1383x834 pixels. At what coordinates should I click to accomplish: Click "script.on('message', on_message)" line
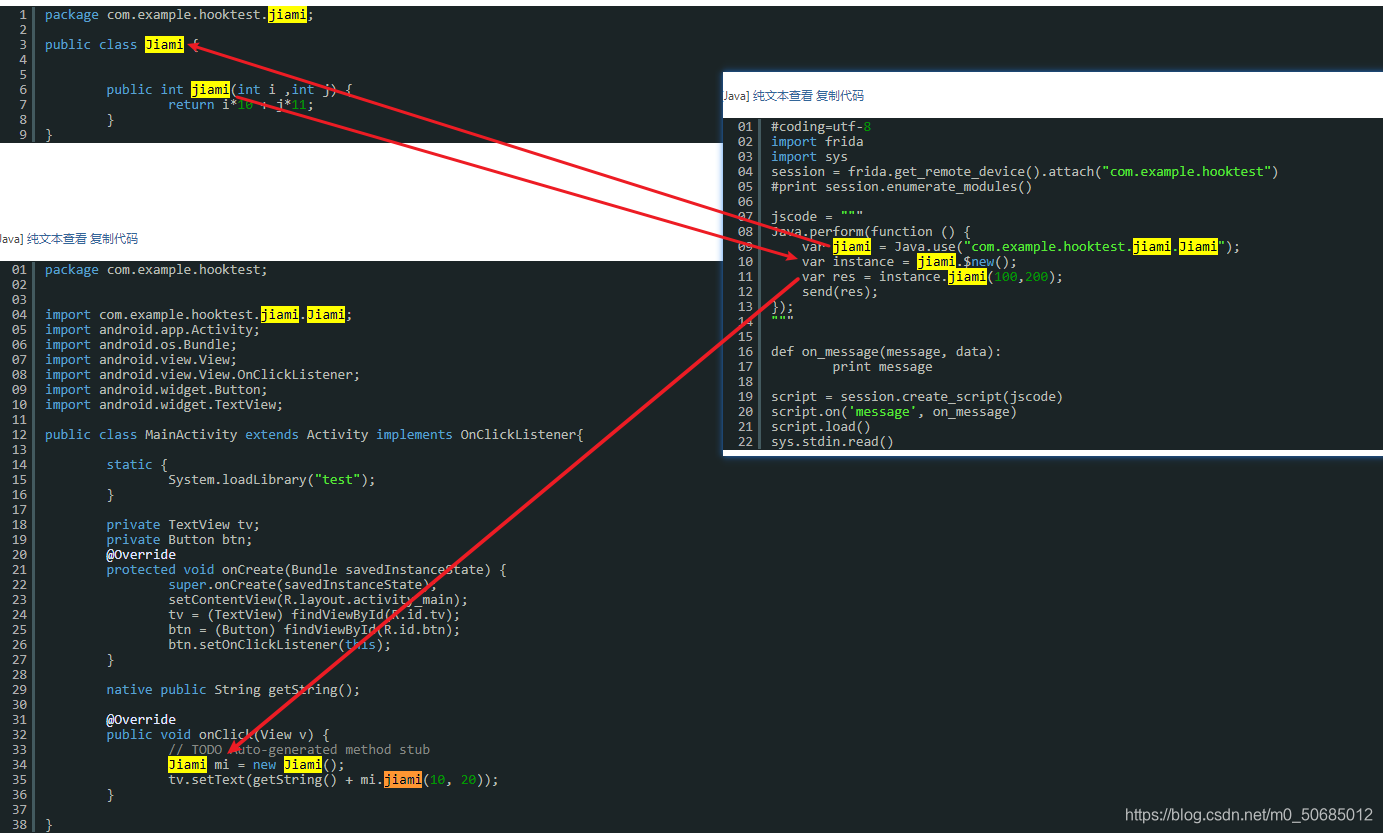pyautogui.click(x=894, y=412)
